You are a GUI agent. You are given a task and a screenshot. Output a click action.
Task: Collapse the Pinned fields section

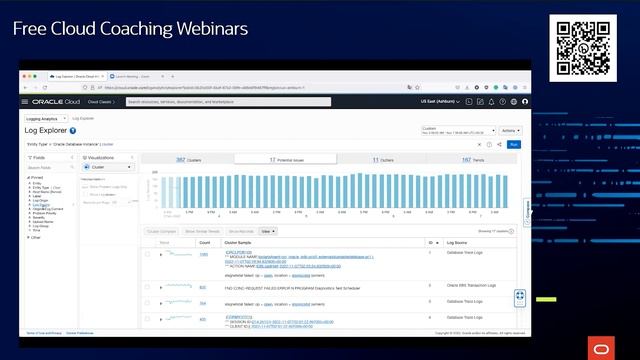point(29,178)
